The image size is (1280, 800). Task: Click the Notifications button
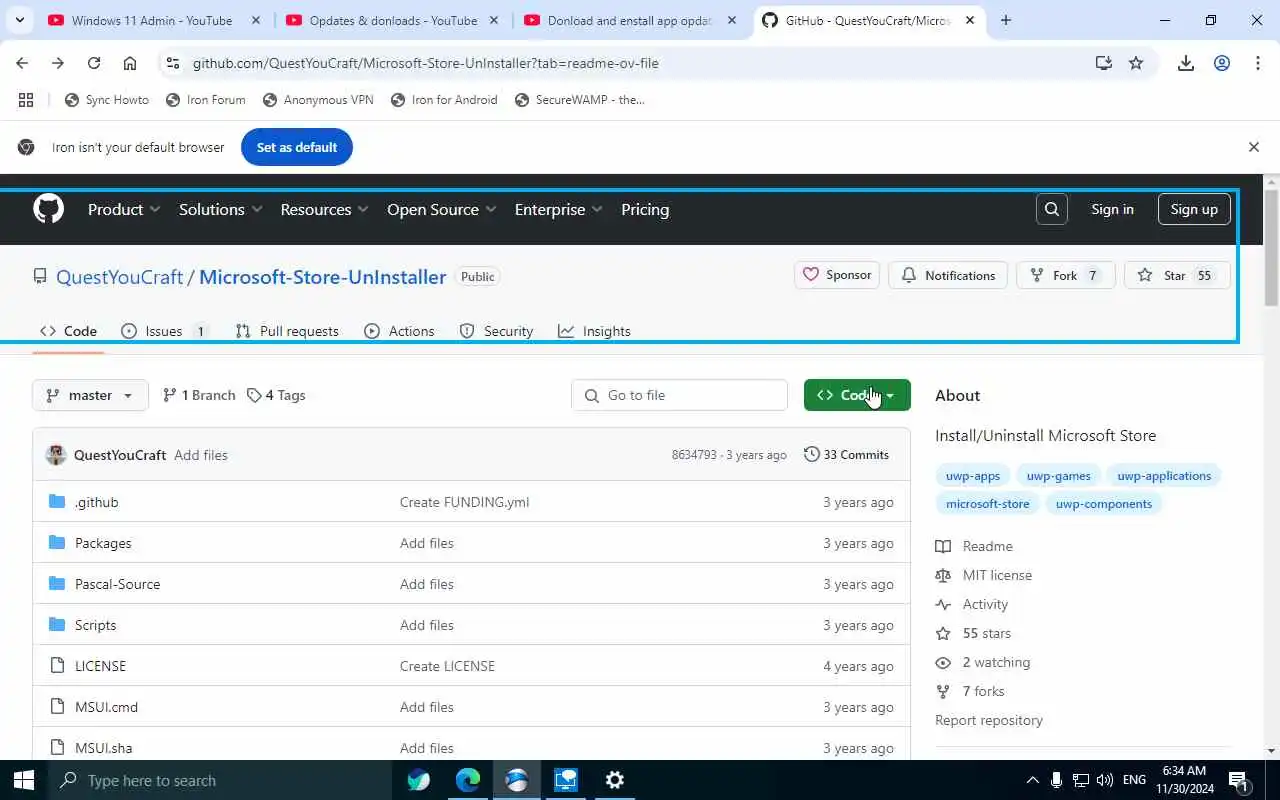[948, 275]
